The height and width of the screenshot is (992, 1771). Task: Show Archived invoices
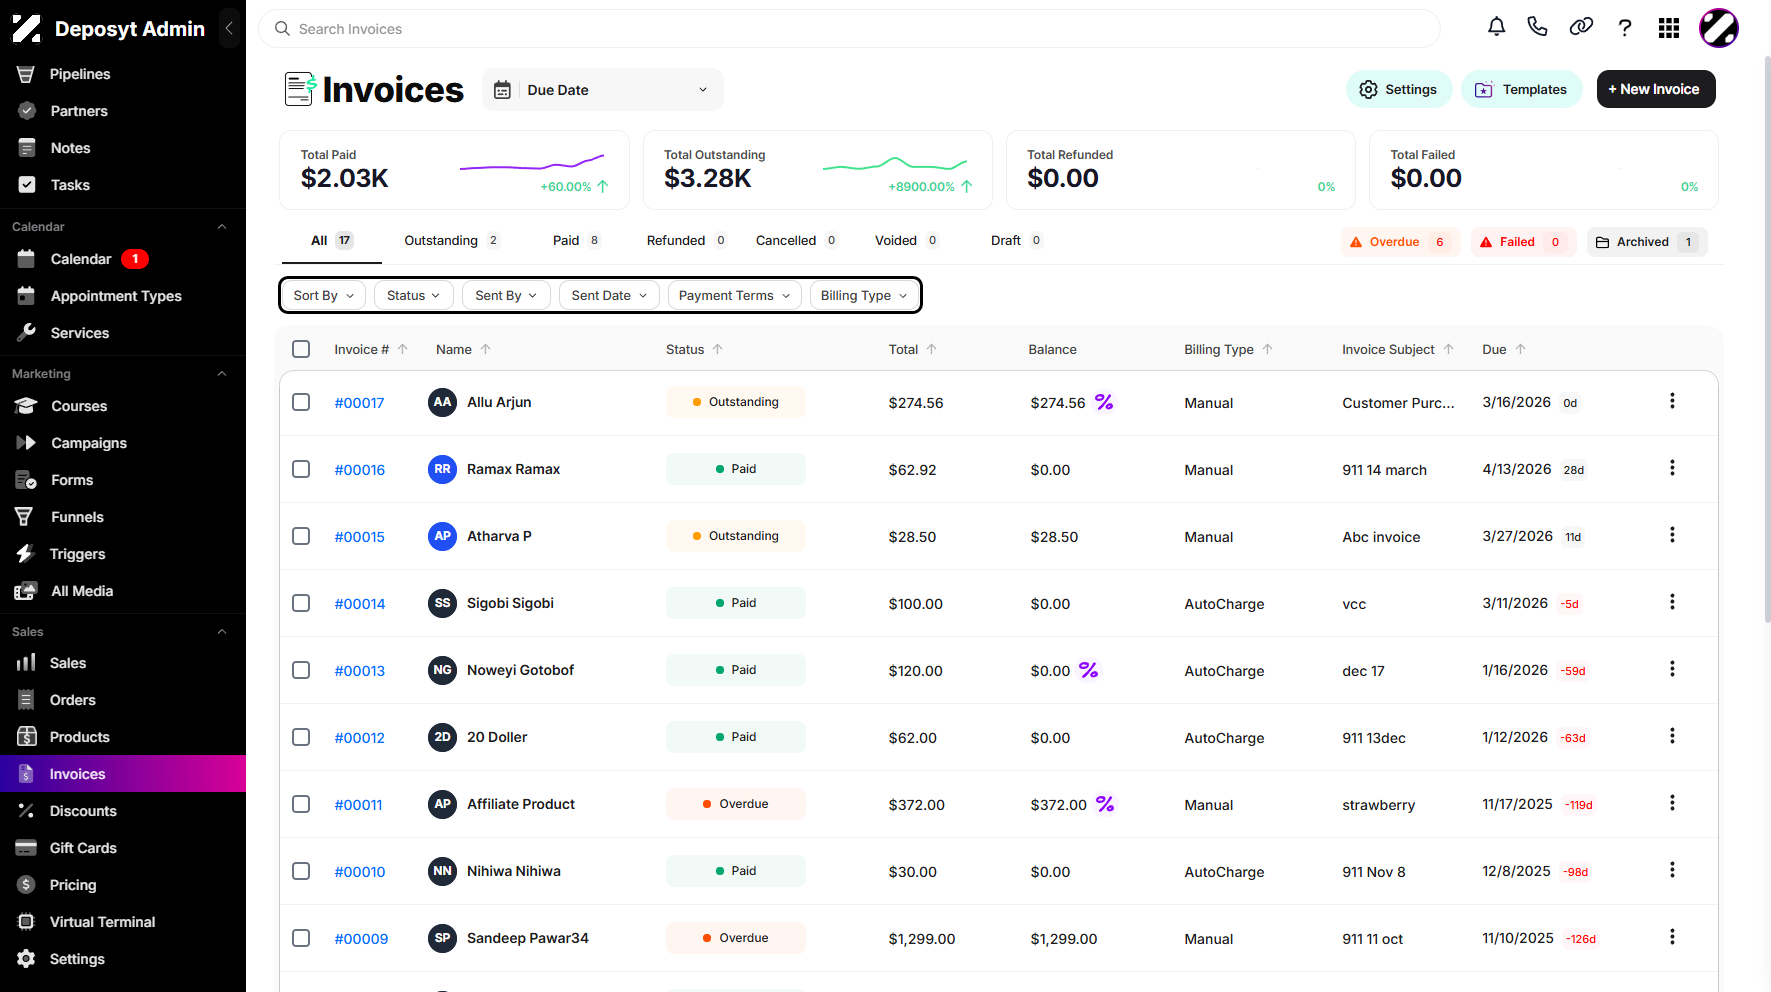pos(1647,242)
